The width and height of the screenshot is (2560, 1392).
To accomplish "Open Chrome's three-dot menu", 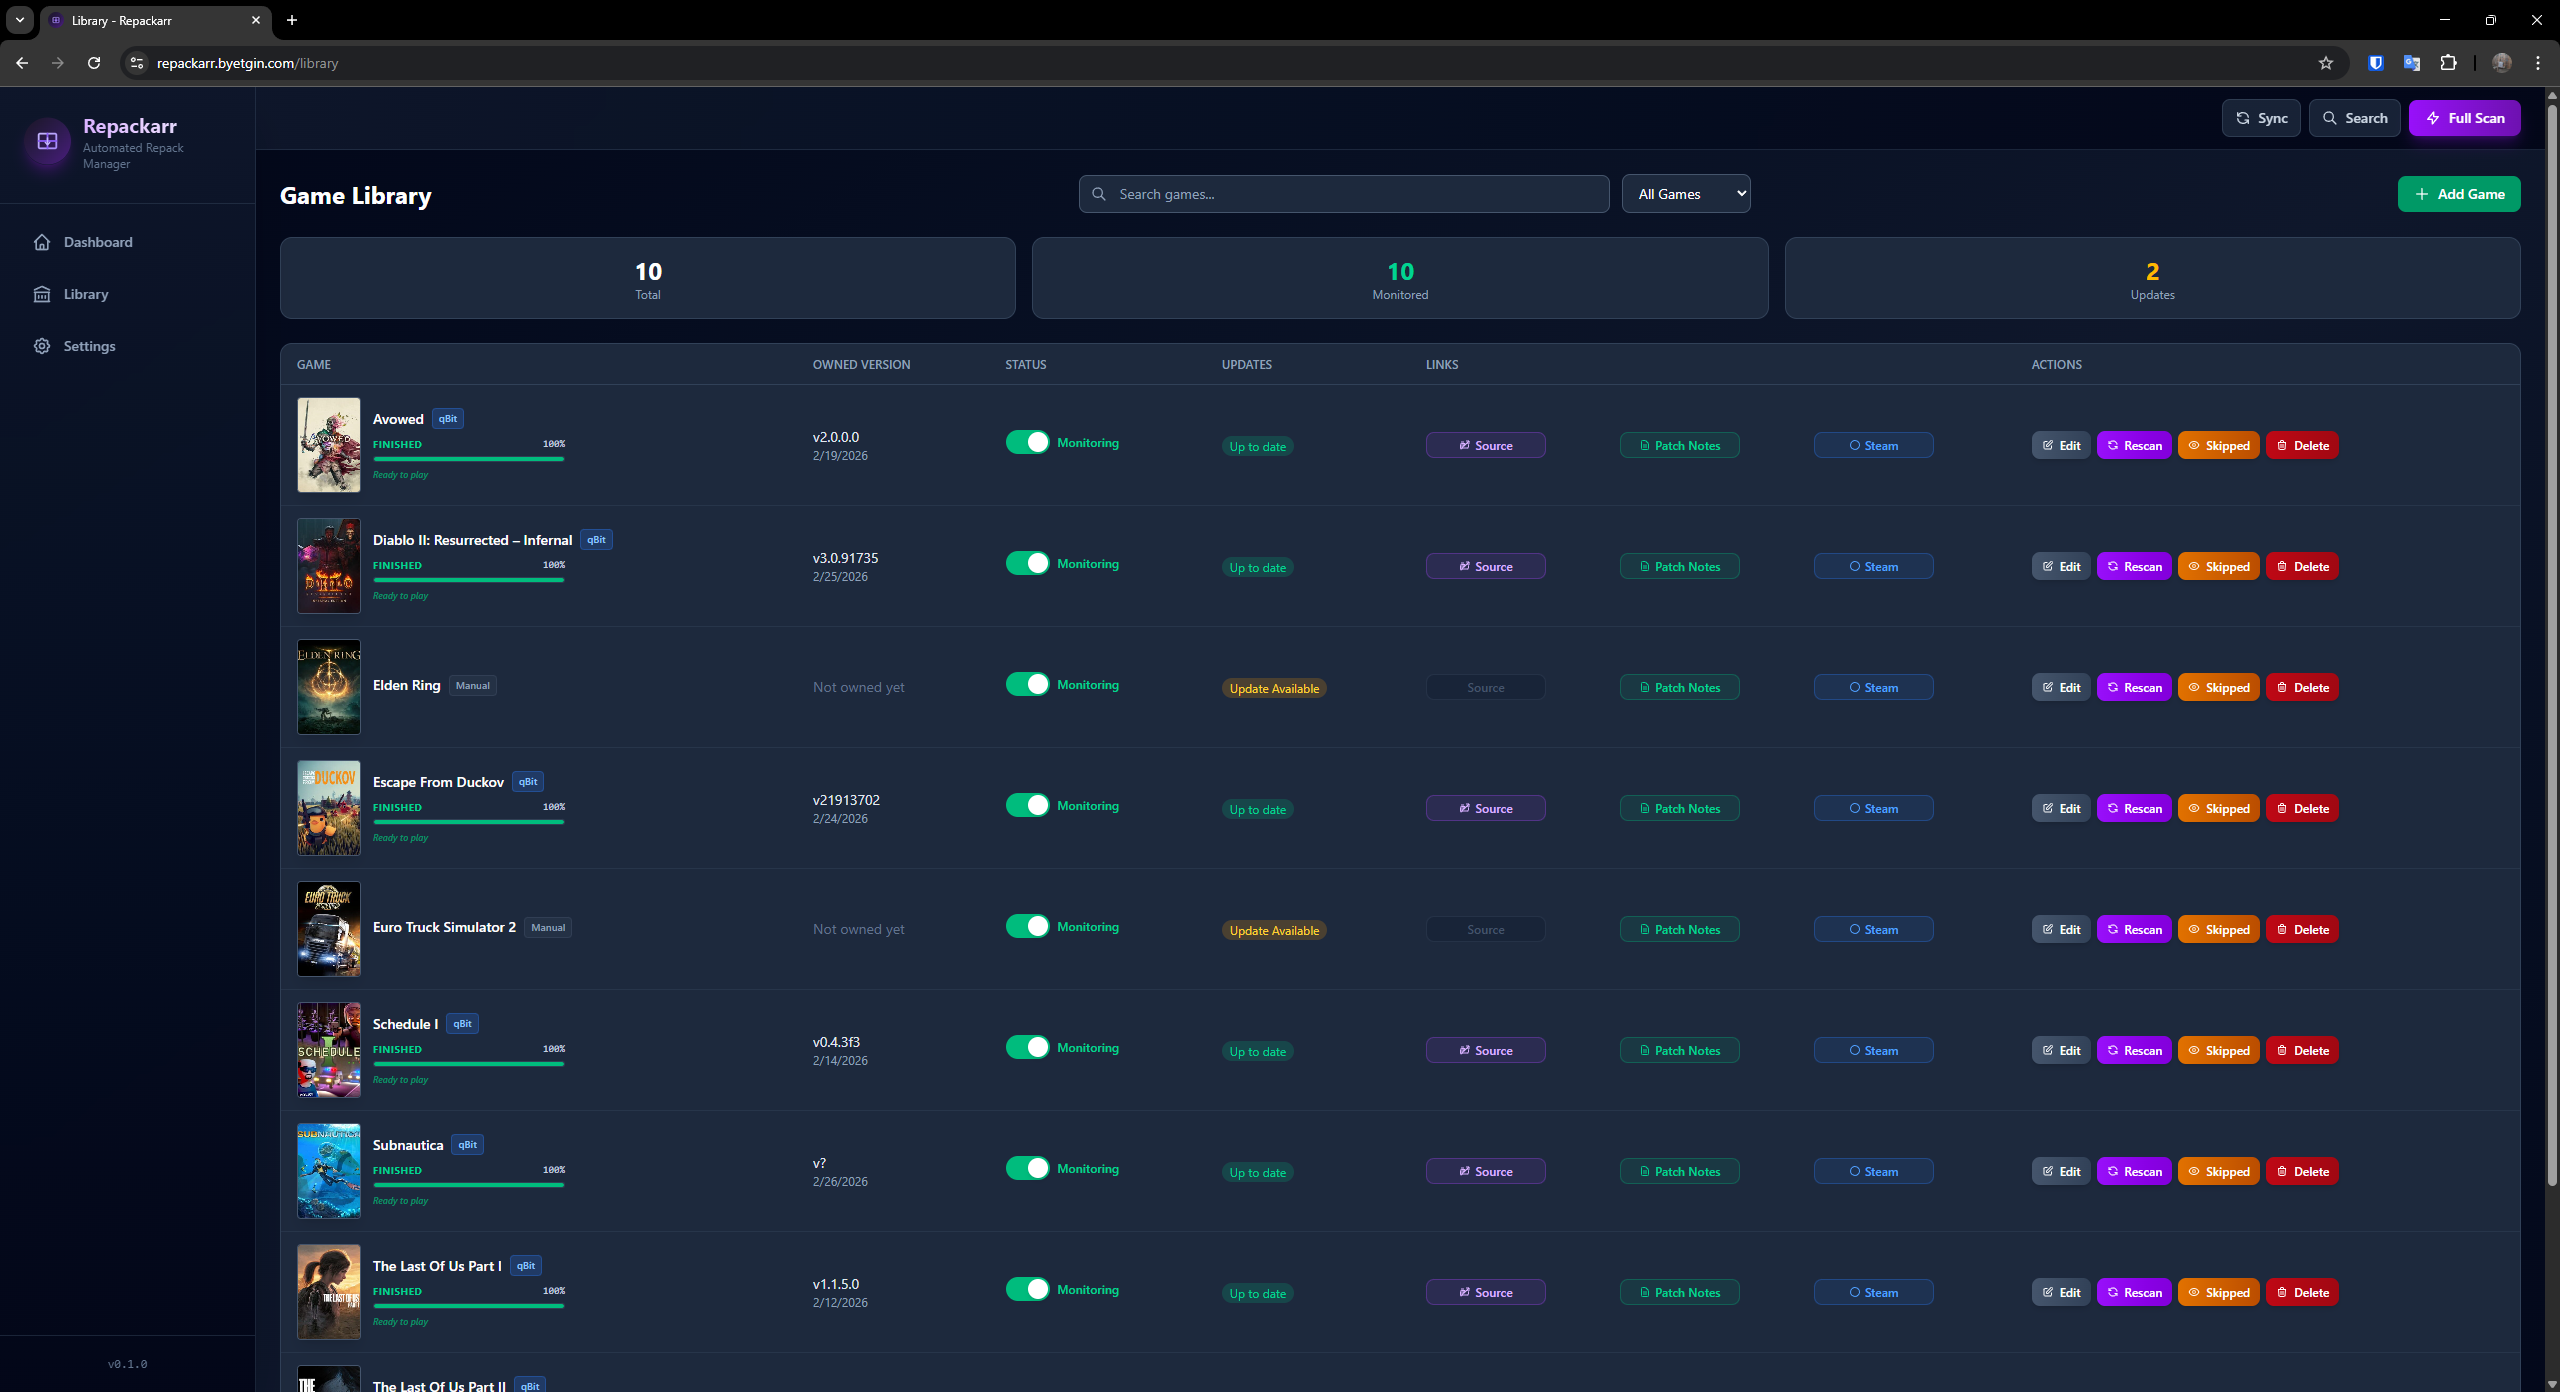I will [x=2538, y=63].
